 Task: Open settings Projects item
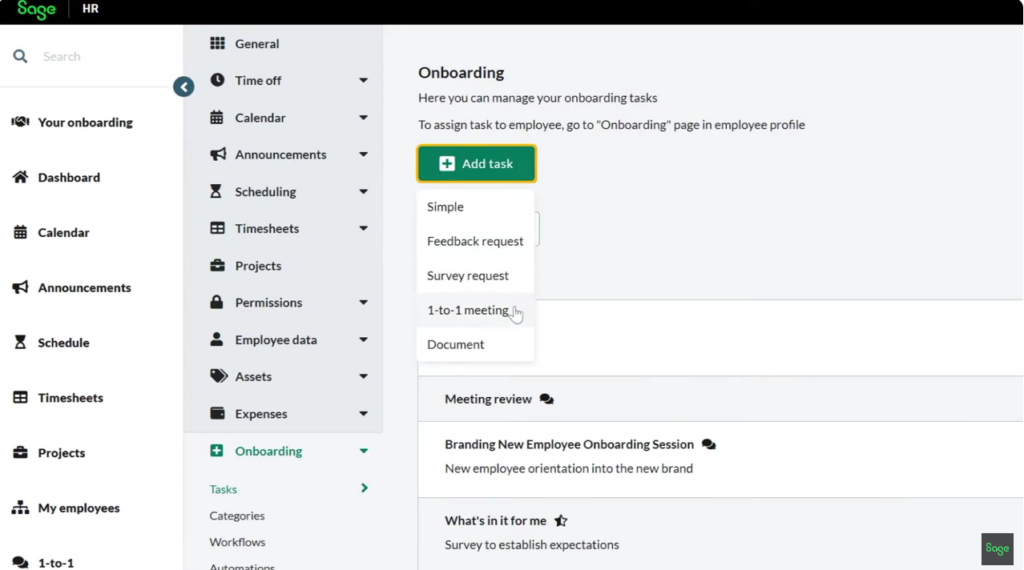[258, 266]
